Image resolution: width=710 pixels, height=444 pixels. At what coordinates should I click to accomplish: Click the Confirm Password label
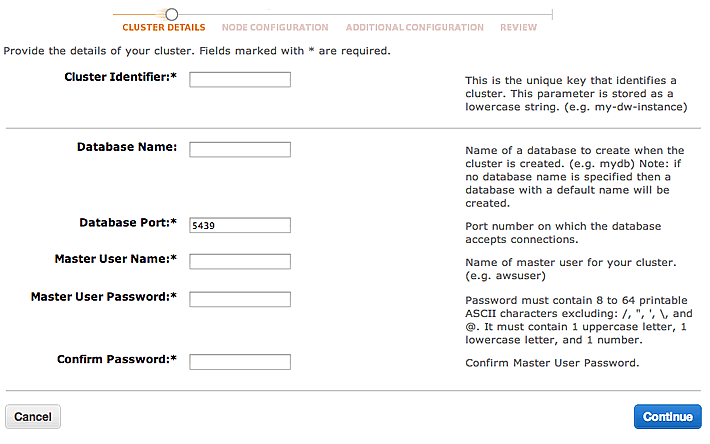[x=117, y=359]
